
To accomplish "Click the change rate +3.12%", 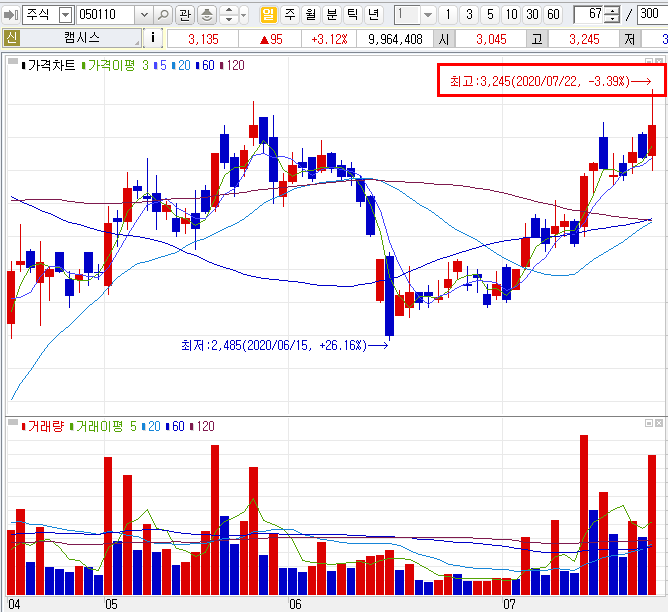I will tap(329, 40).
